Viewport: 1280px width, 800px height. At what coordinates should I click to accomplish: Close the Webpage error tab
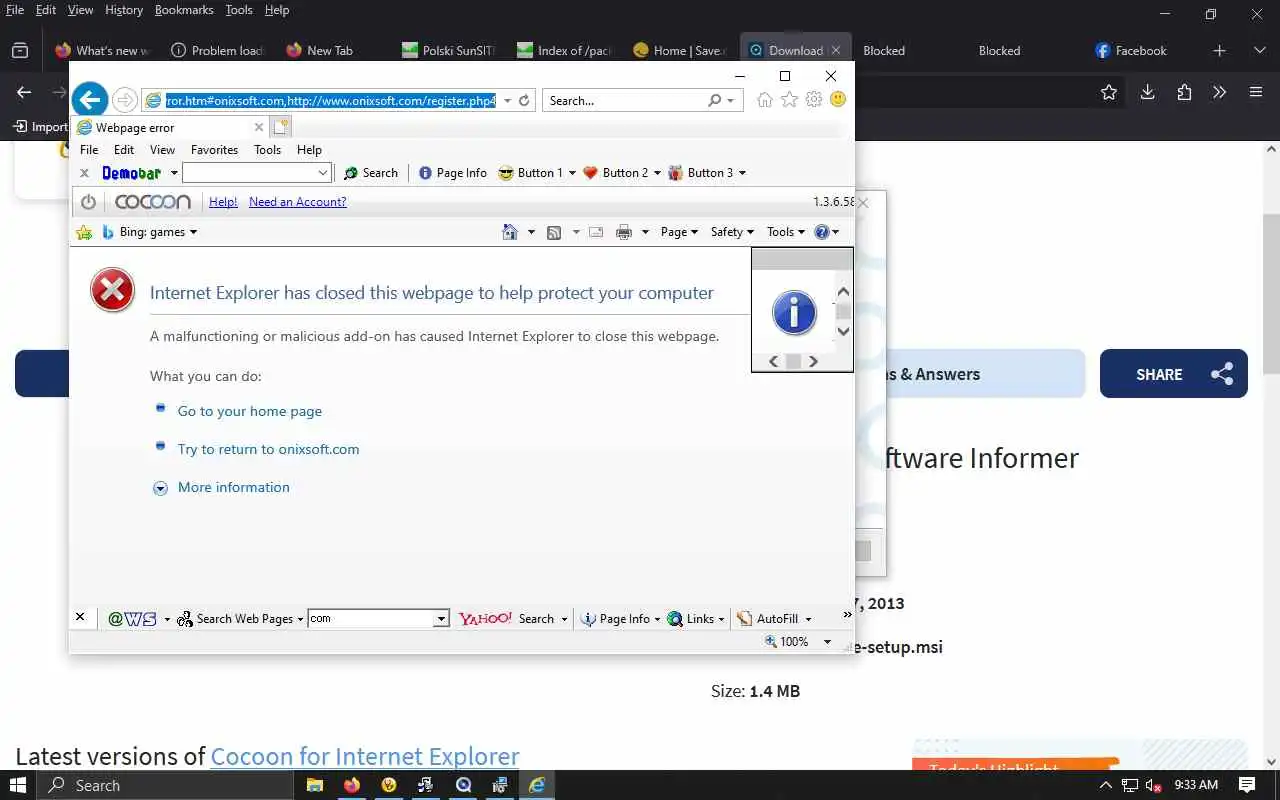coord(259,127)
